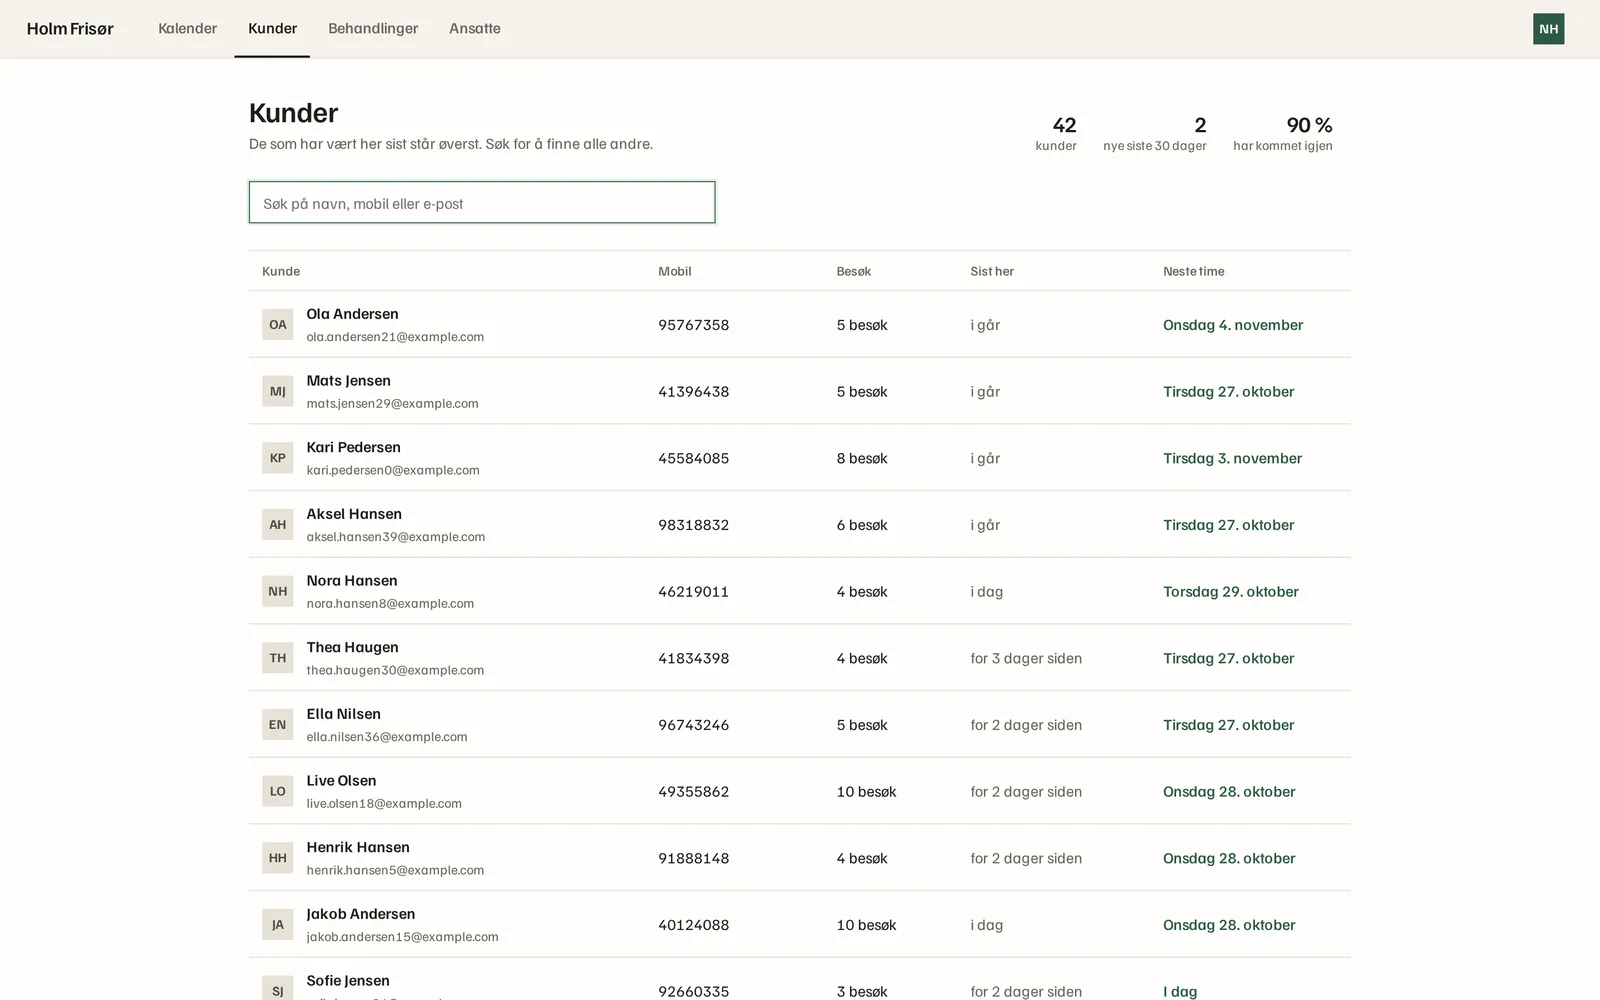Click the Sist her column header

click(x=992, y=271)
